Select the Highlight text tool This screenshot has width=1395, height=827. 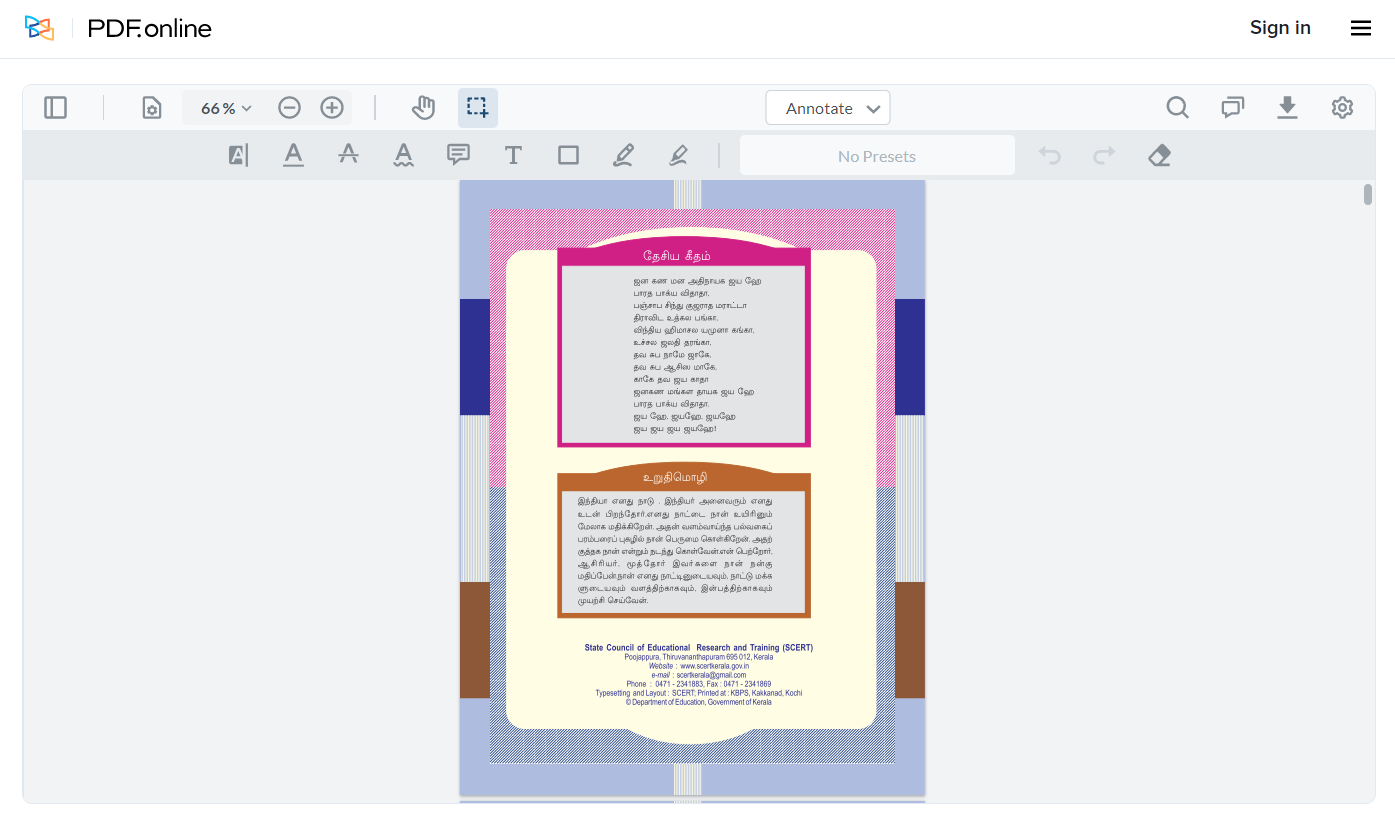pyautogui.click(x=238, y=155)
